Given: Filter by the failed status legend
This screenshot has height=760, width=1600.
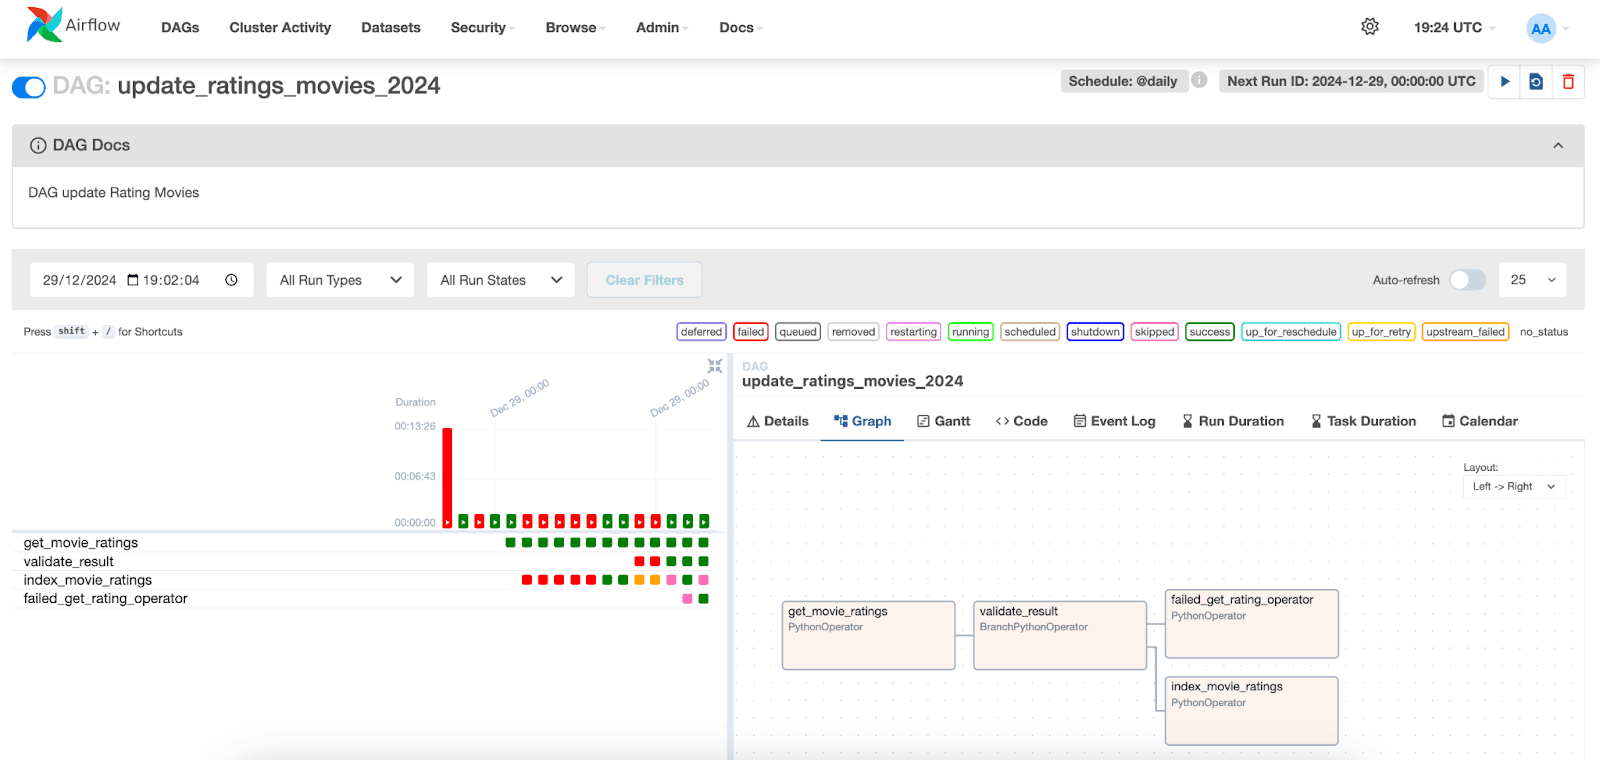Looking at the screenshot, I should click(x=750, y=332).
